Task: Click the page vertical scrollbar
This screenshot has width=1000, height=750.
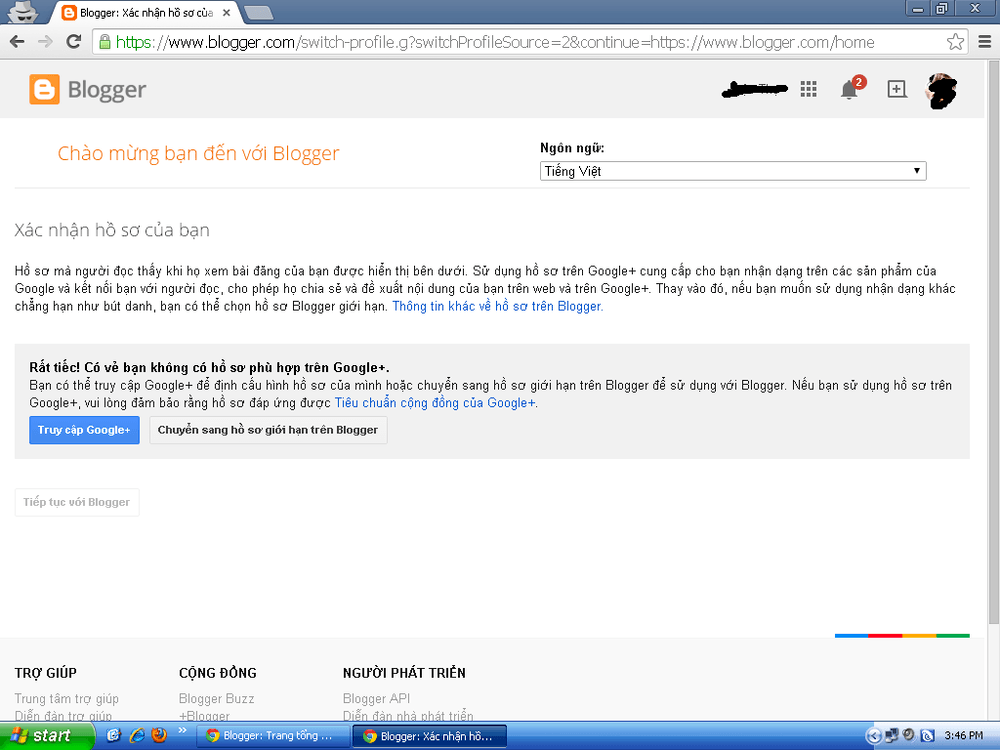Action: (x=994, y=344)
